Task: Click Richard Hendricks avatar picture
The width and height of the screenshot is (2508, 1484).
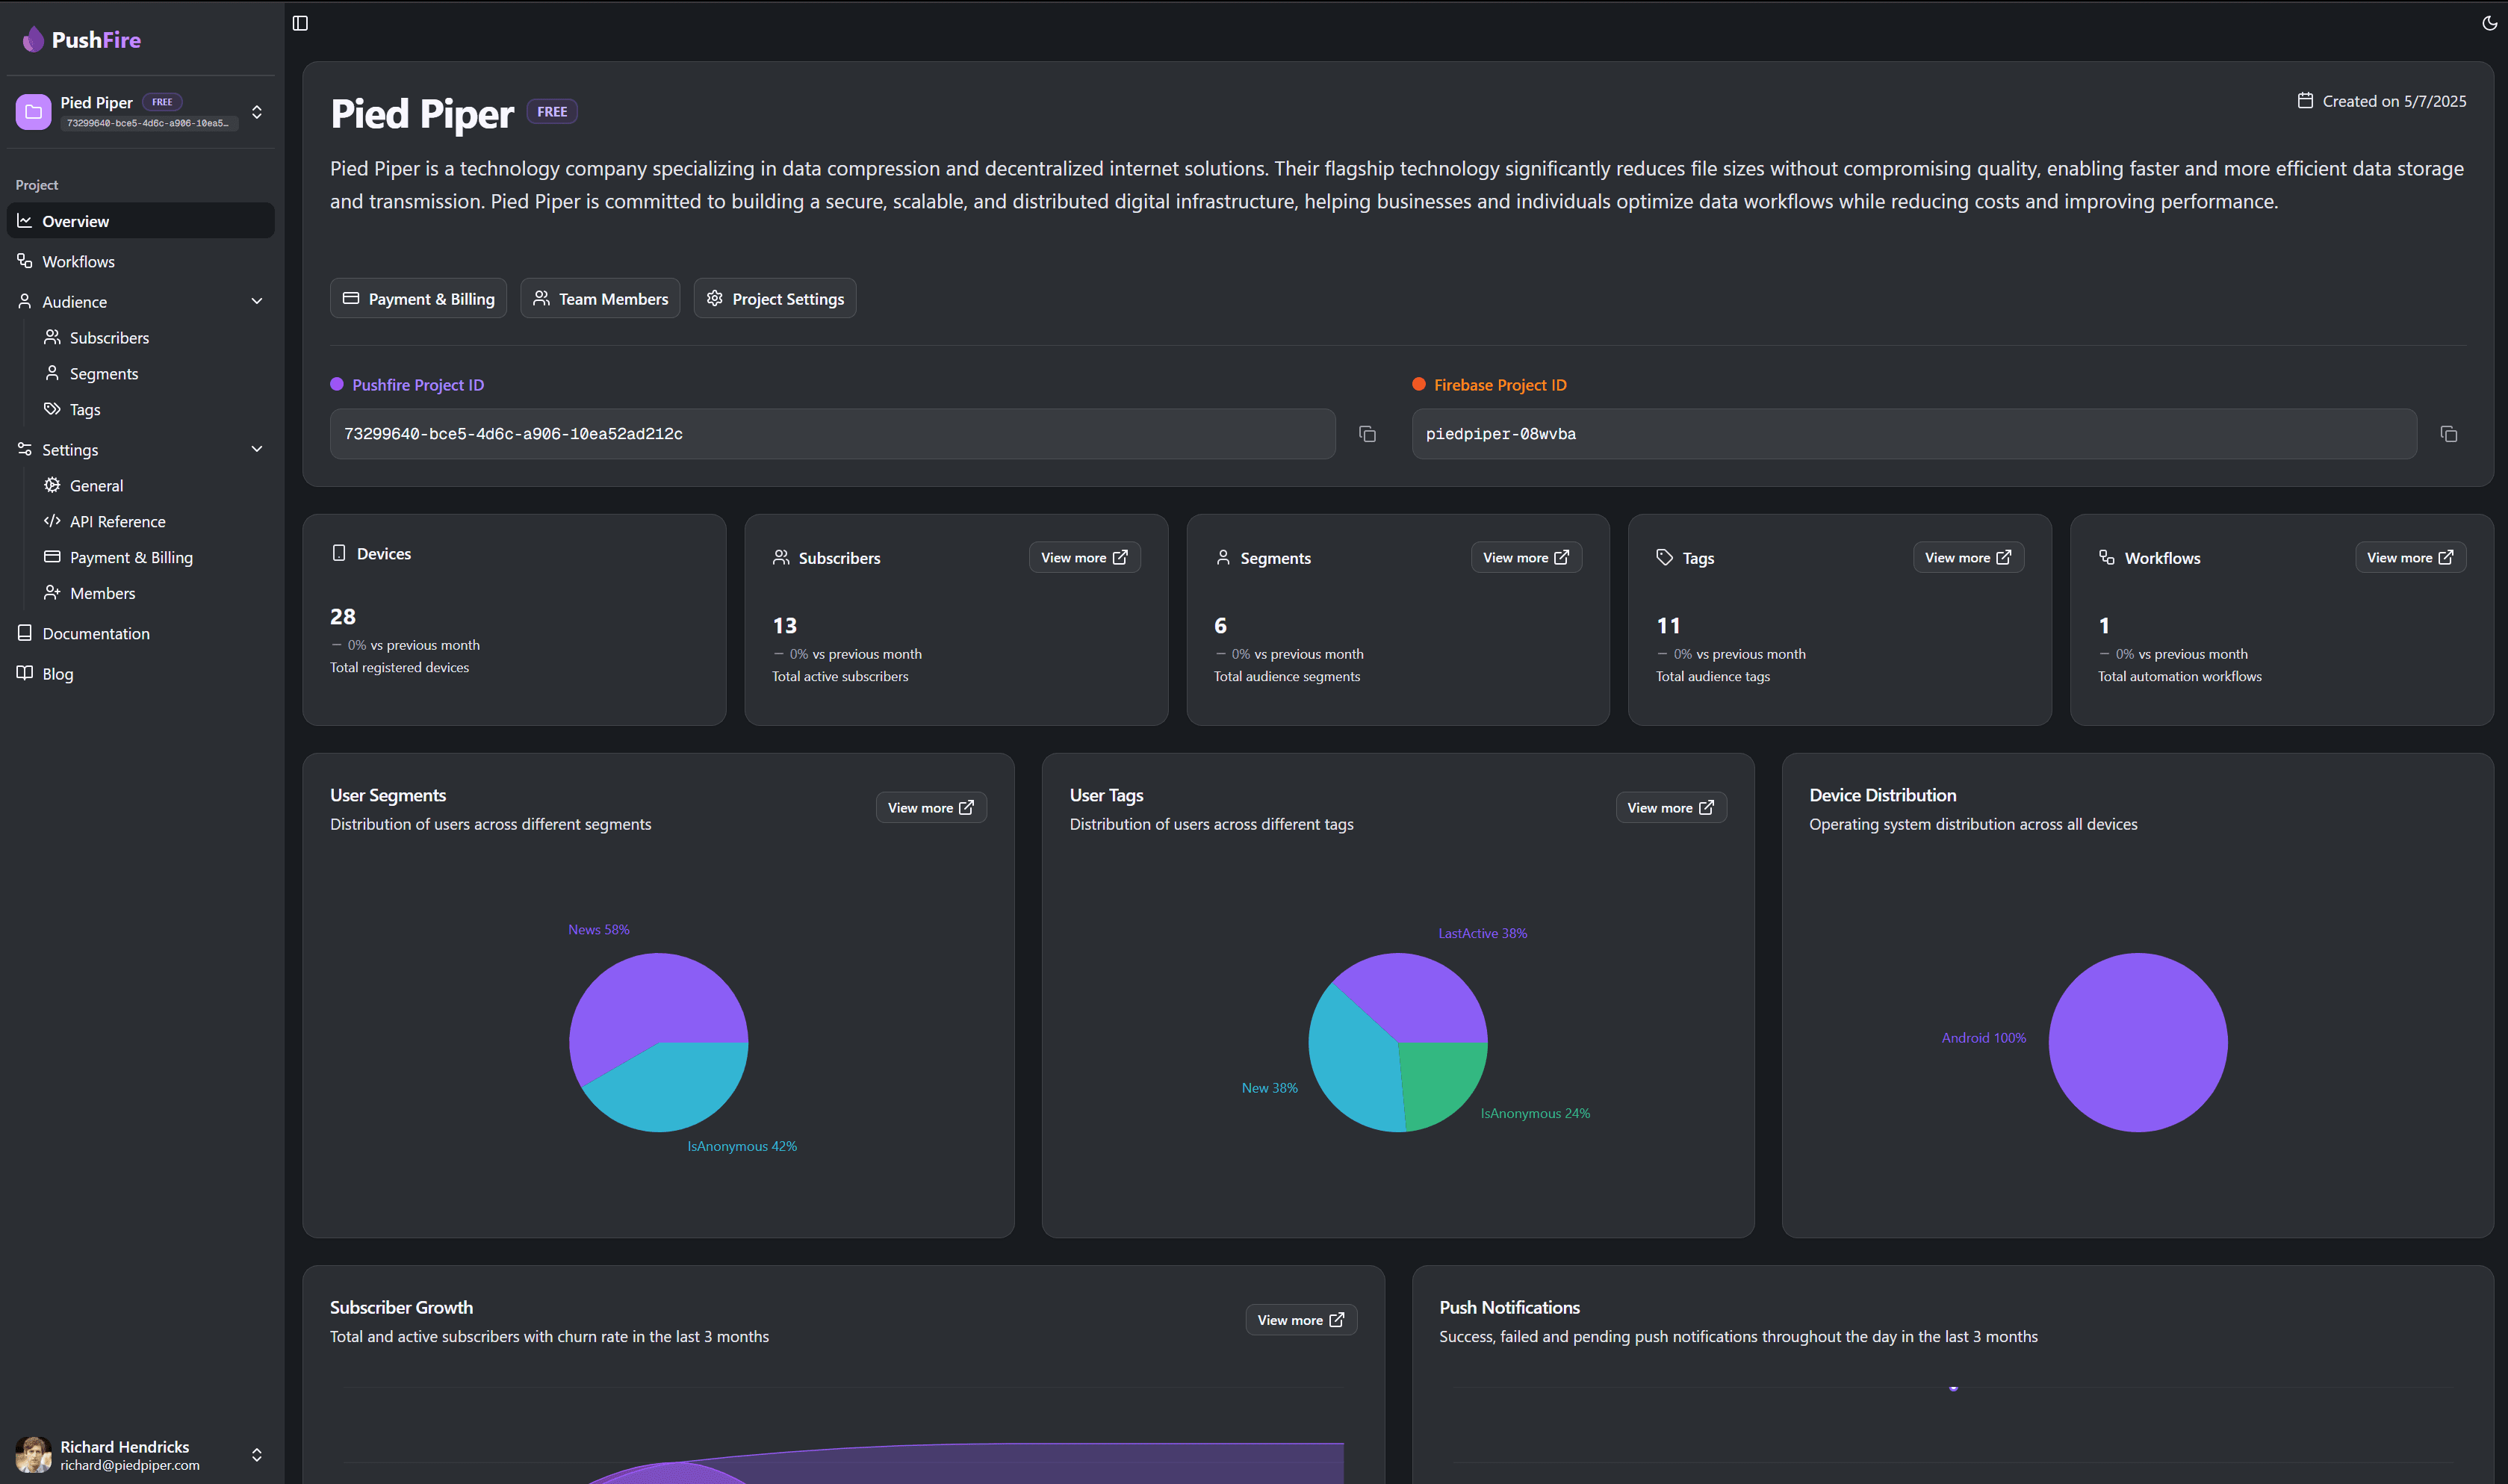Action: click(33, 1454)
